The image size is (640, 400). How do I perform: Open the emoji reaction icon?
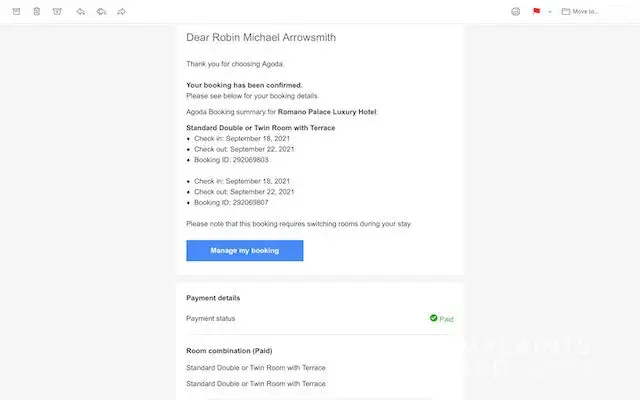click(x=515, y=12)
